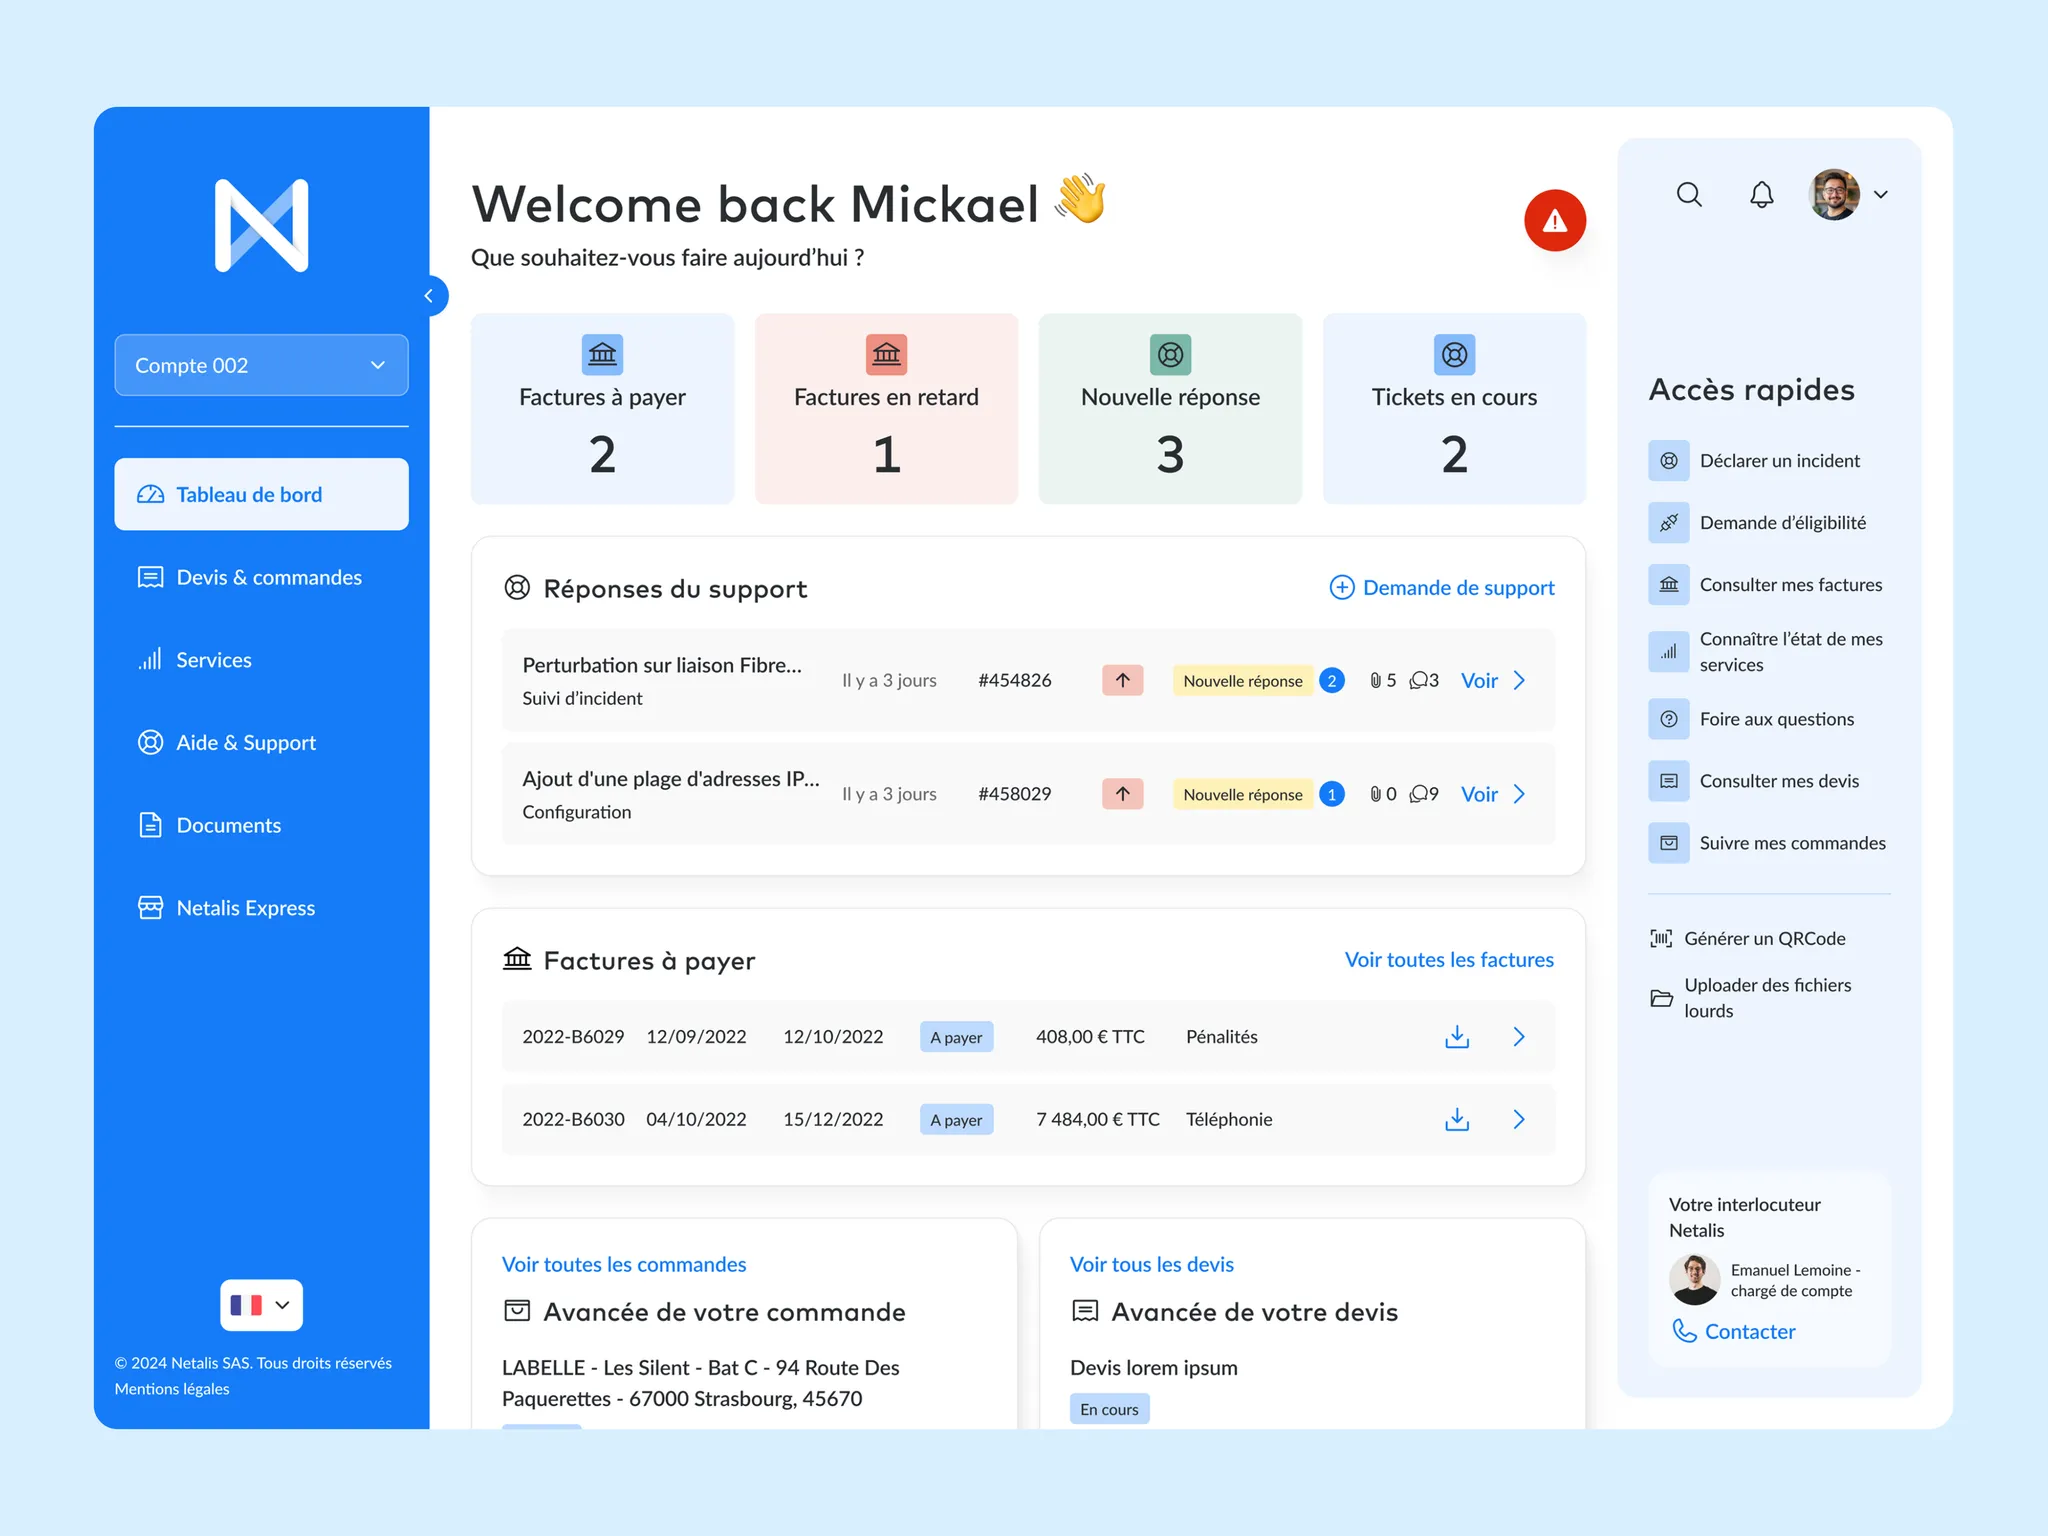Viewport: 2048px width, 1536px height.
Task: Click the red alert warning button
Action: pos(1555,220)
